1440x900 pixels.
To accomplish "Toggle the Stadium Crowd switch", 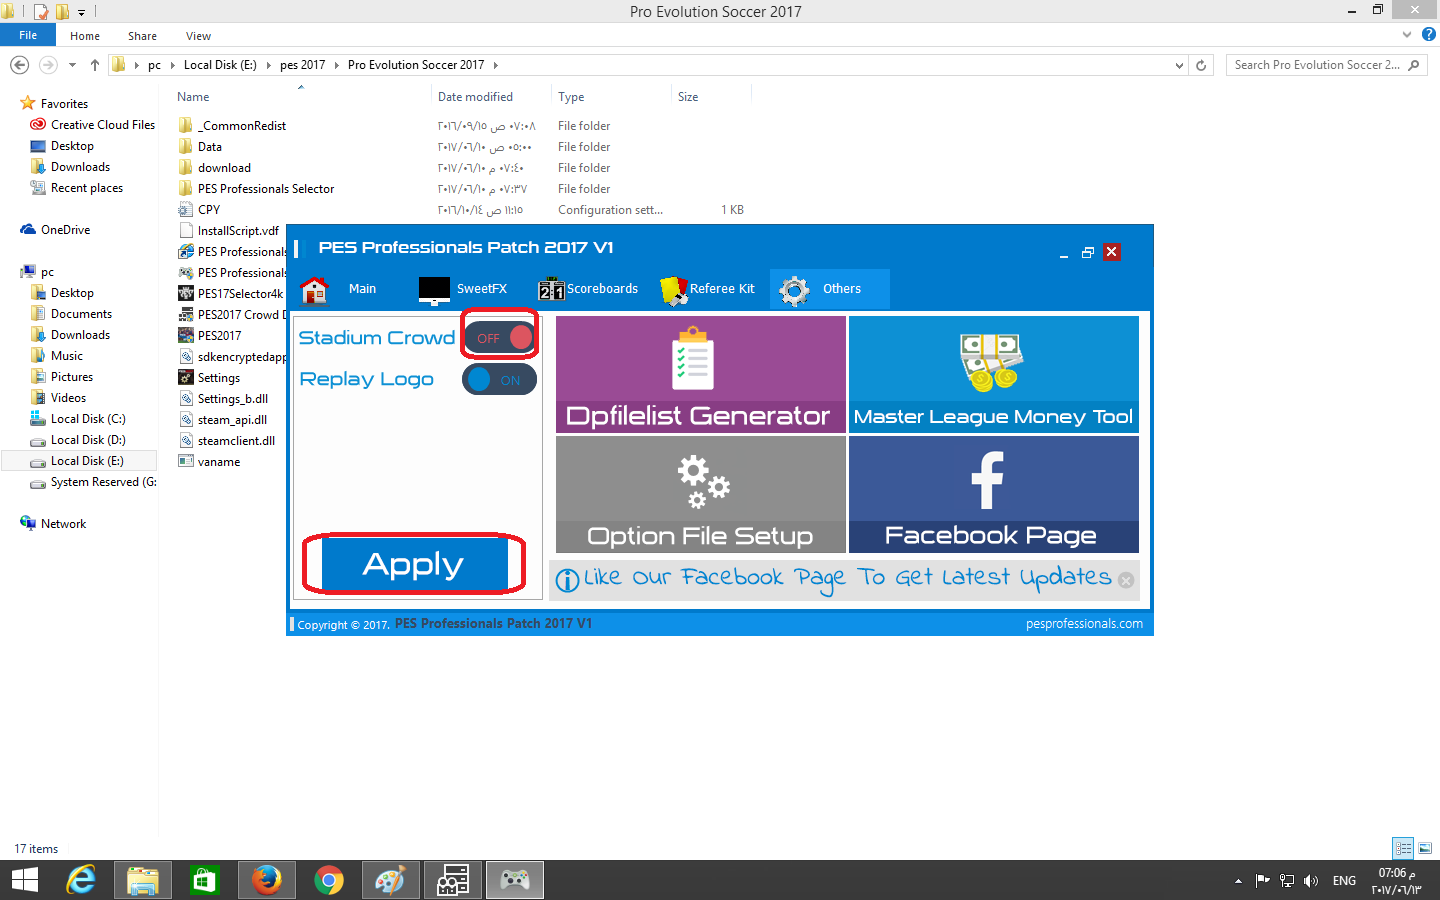I will point(500,337).
